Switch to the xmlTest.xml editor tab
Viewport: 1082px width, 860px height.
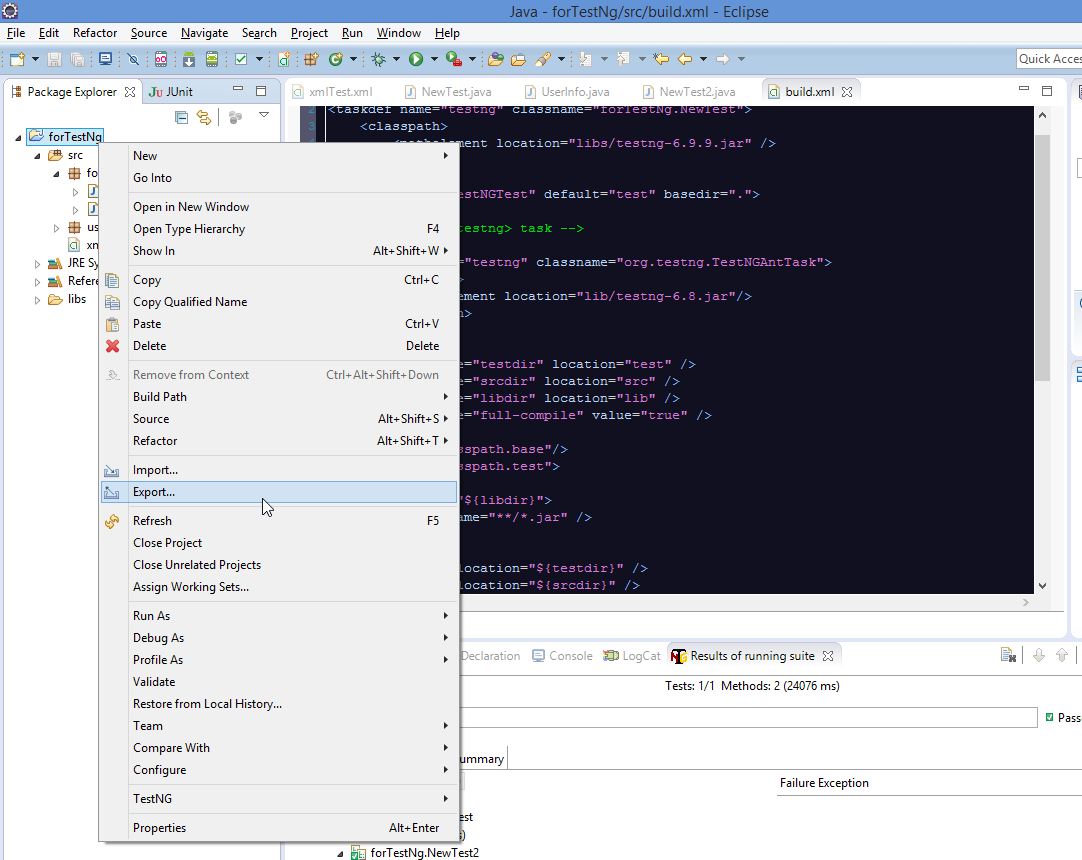[333, 92]
